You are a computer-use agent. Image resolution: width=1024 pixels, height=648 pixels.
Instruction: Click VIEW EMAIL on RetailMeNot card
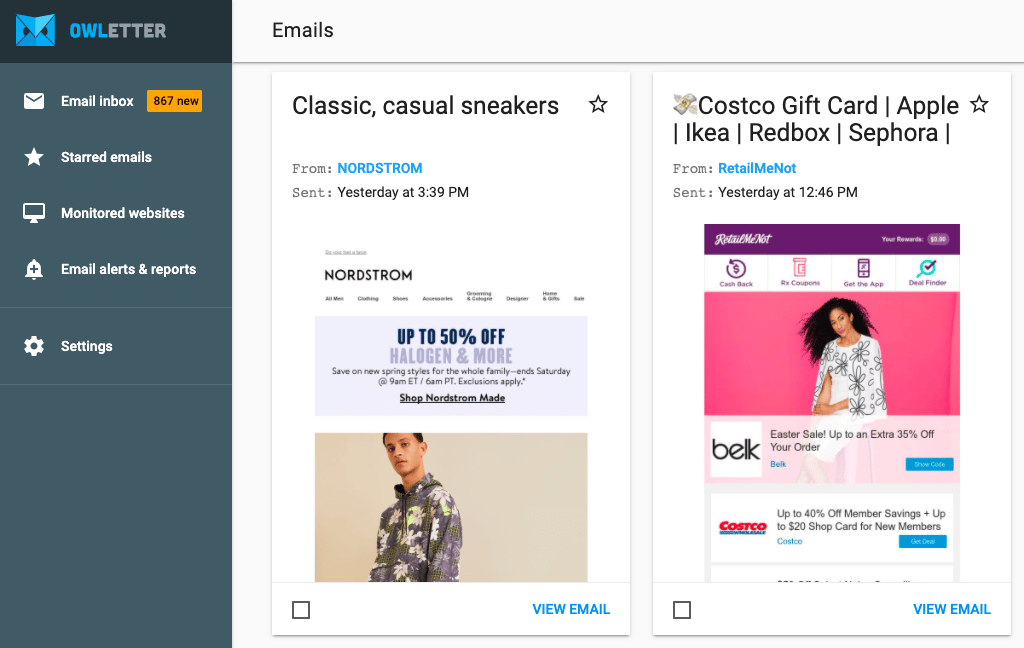point(952,609)
